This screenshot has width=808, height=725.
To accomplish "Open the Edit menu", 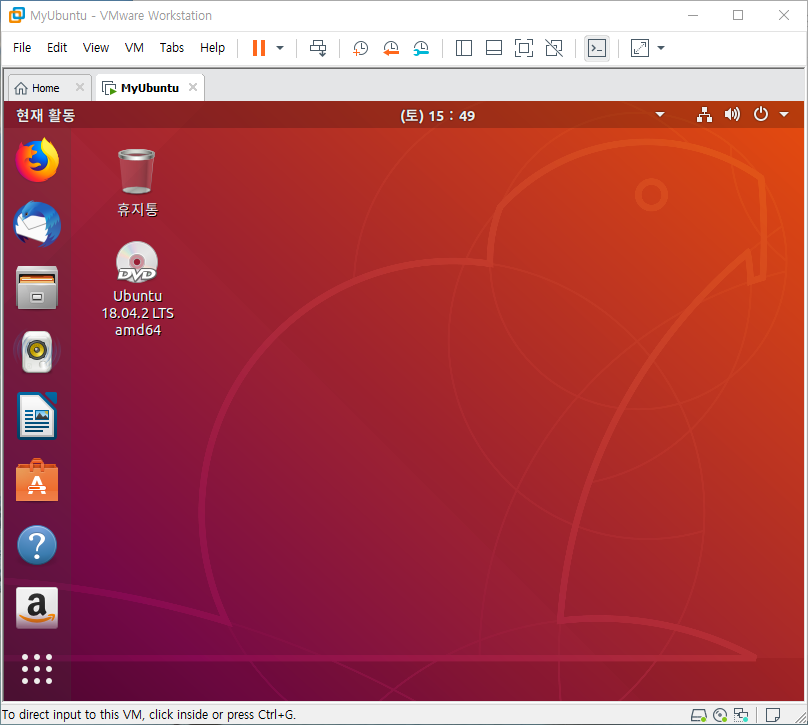I will coord(57,47).
